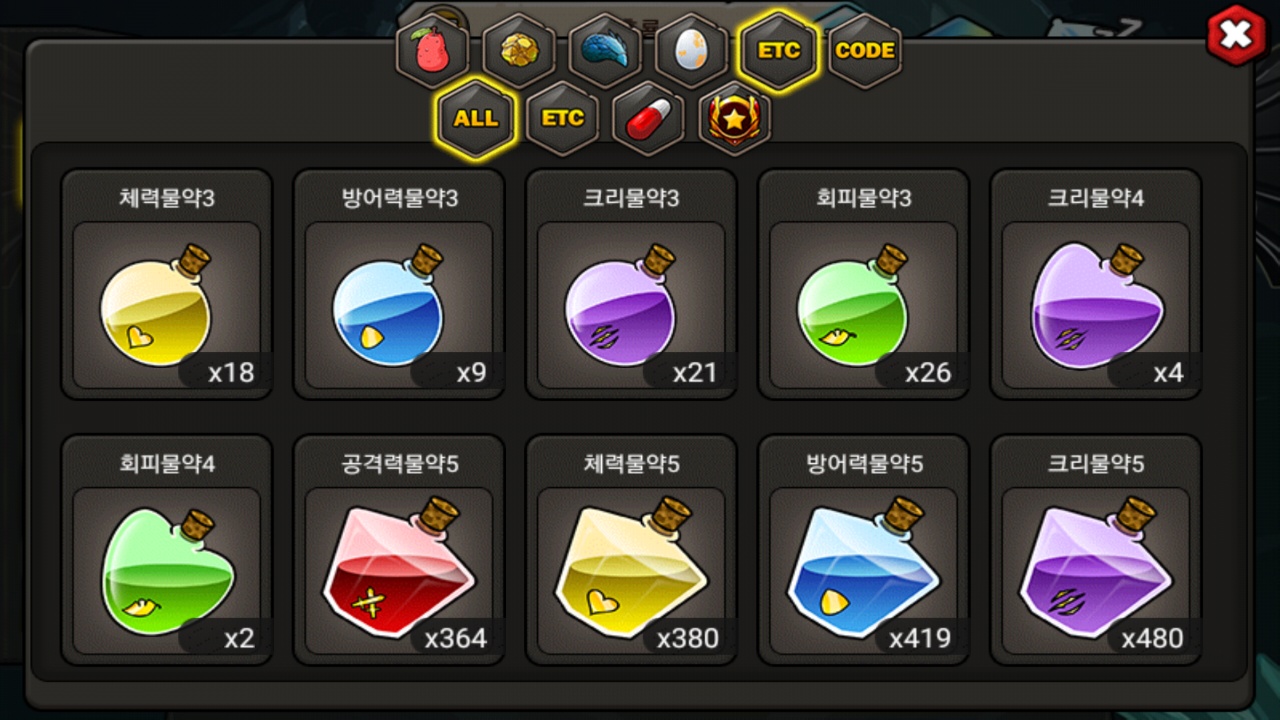This screenshot has height=720, width=1280.
Task: Select the yellow 체력물약3 potion
Action: click(167, 285)
